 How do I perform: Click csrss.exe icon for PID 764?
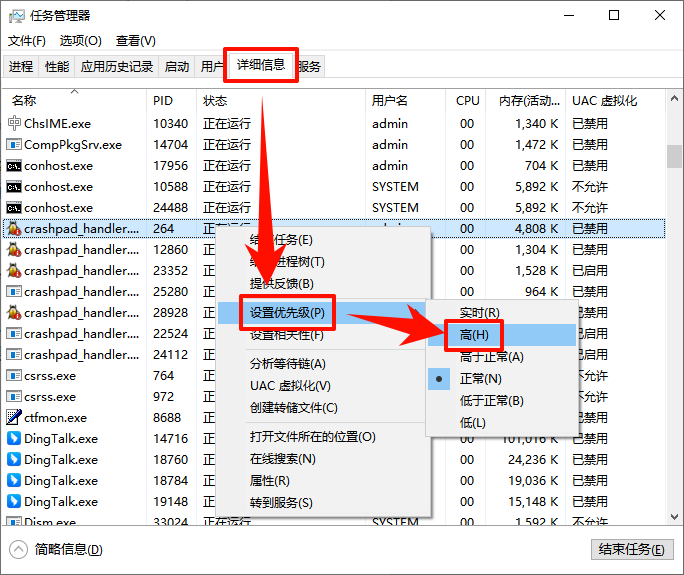coord(14,376)
